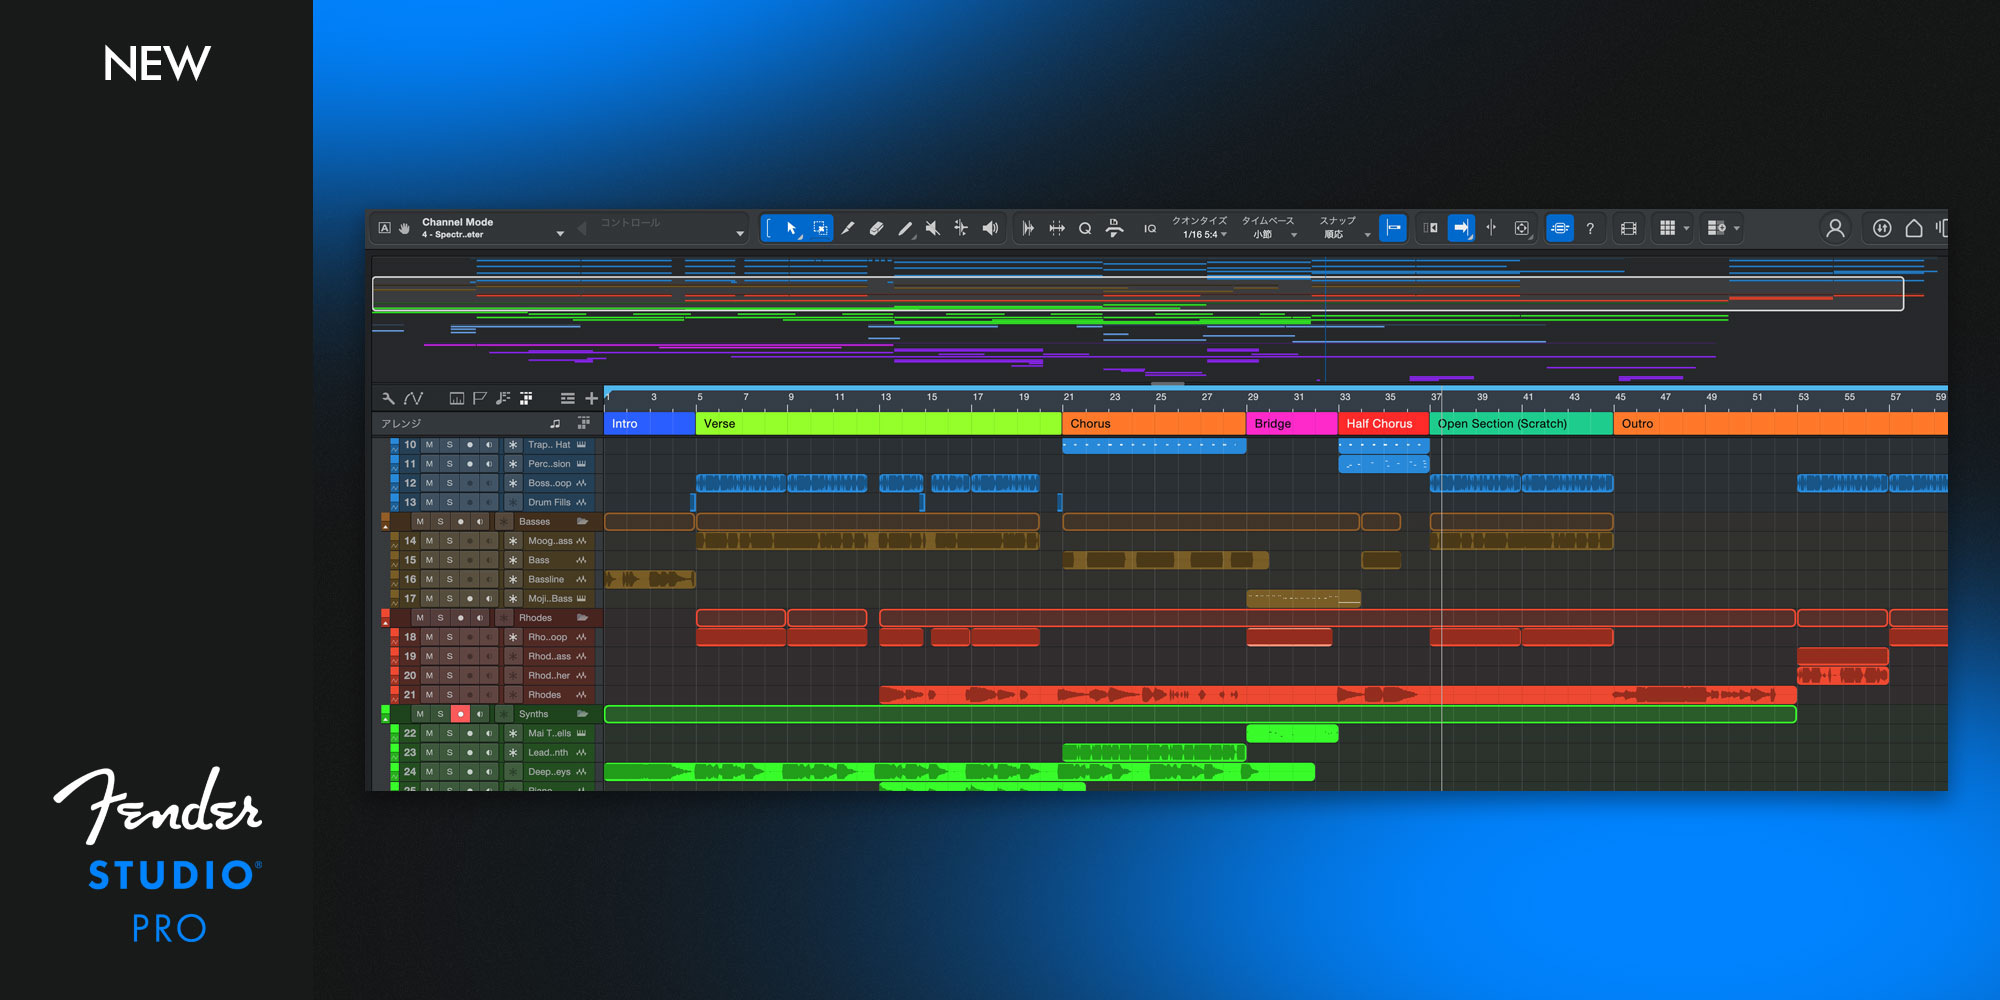
Task: Pick the Paint pencil tool
Action: [x=904, y=229]
